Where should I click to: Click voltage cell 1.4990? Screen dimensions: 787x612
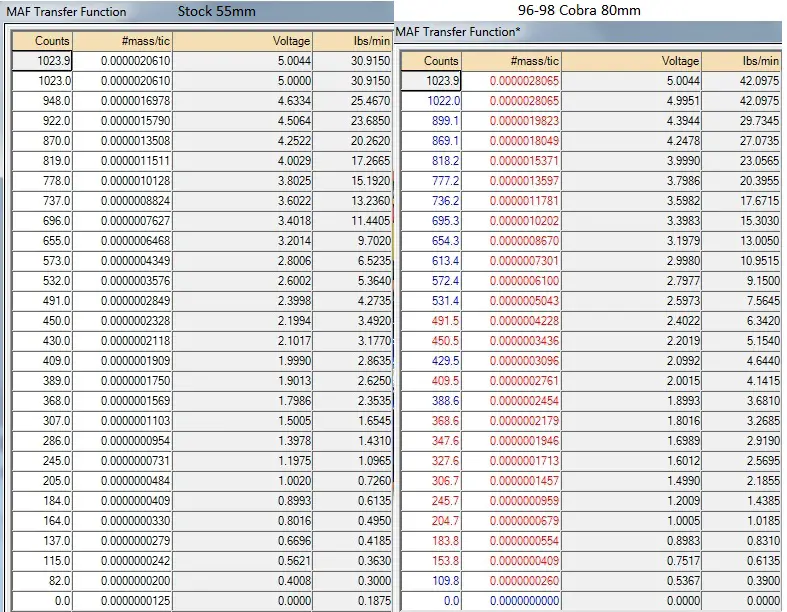click(x=631, y=481)
